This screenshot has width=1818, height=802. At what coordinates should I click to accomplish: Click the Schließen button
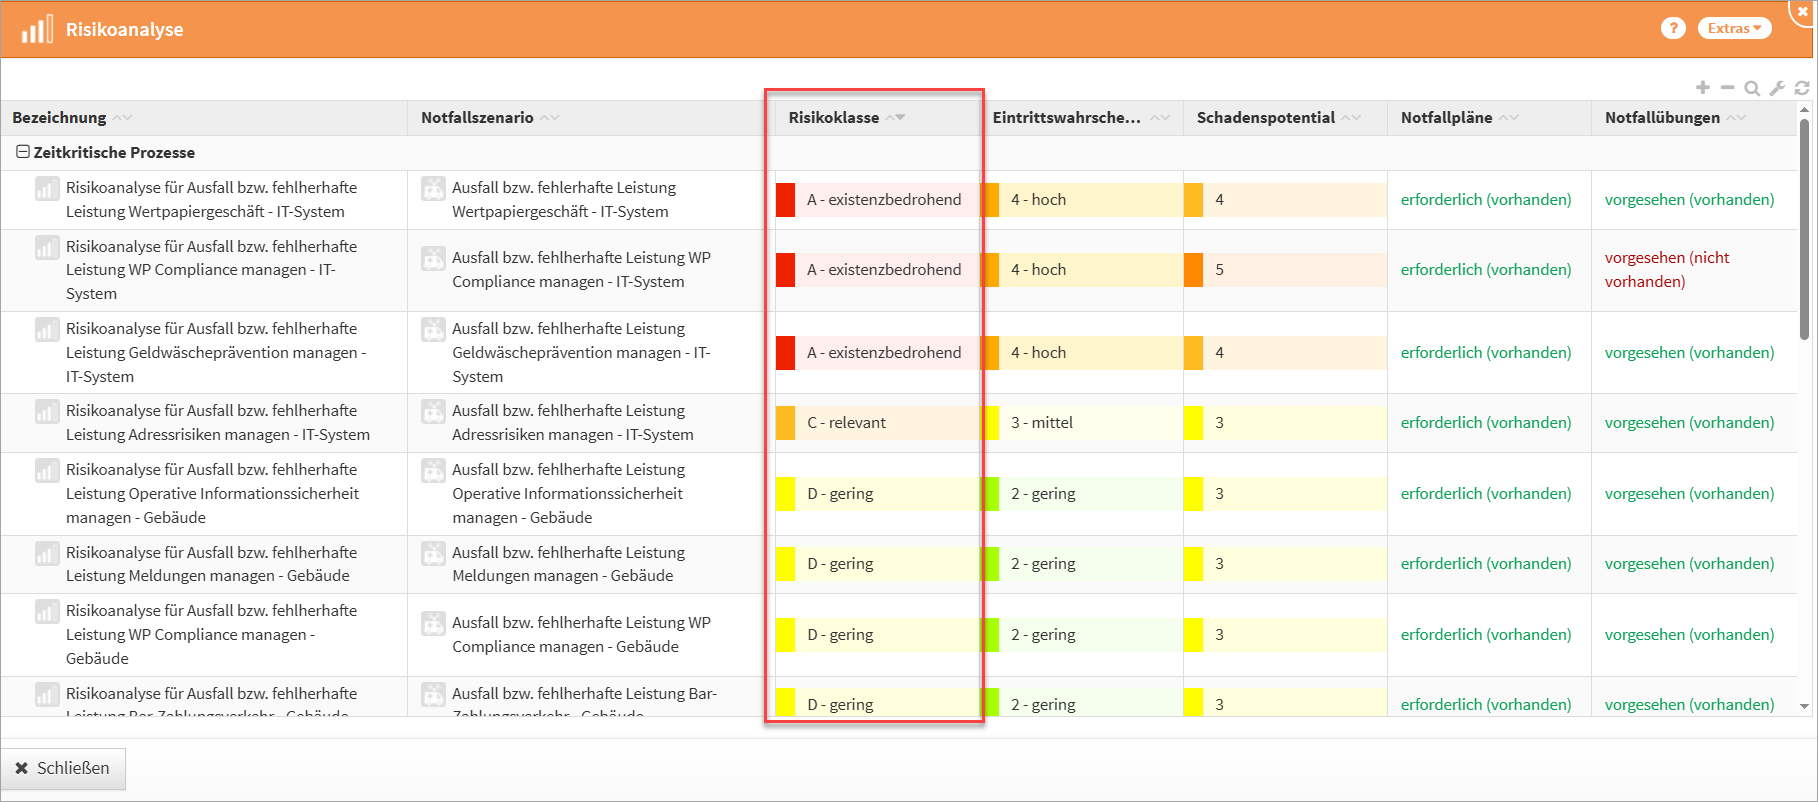(63, 768)
